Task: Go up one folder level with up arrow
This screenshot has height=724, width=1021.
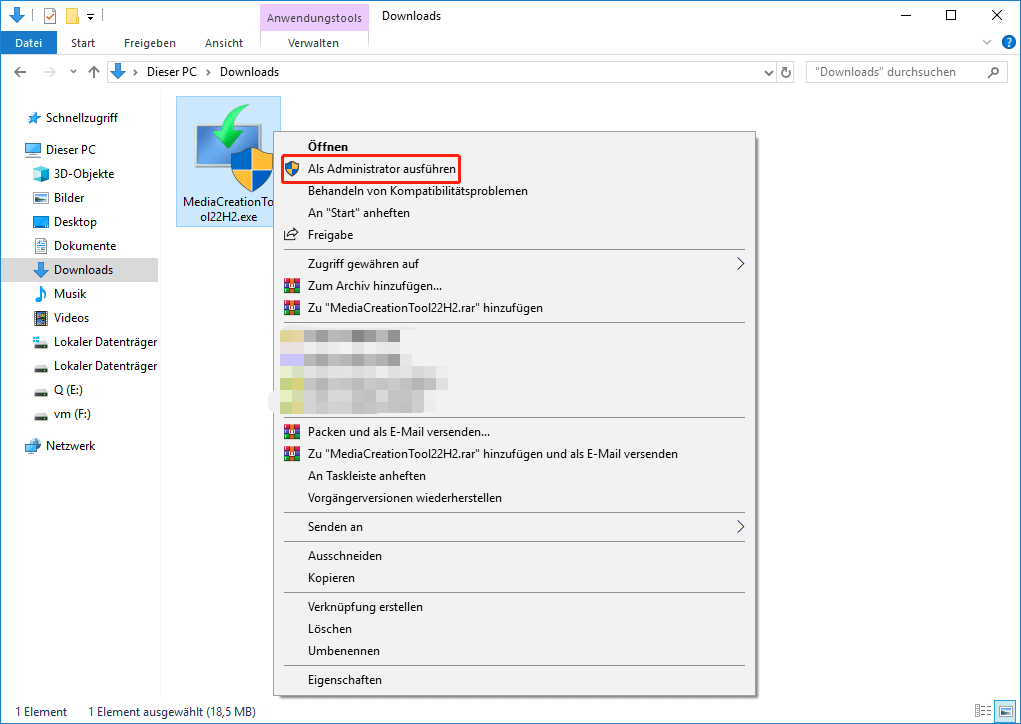Action: click(94, 72)
